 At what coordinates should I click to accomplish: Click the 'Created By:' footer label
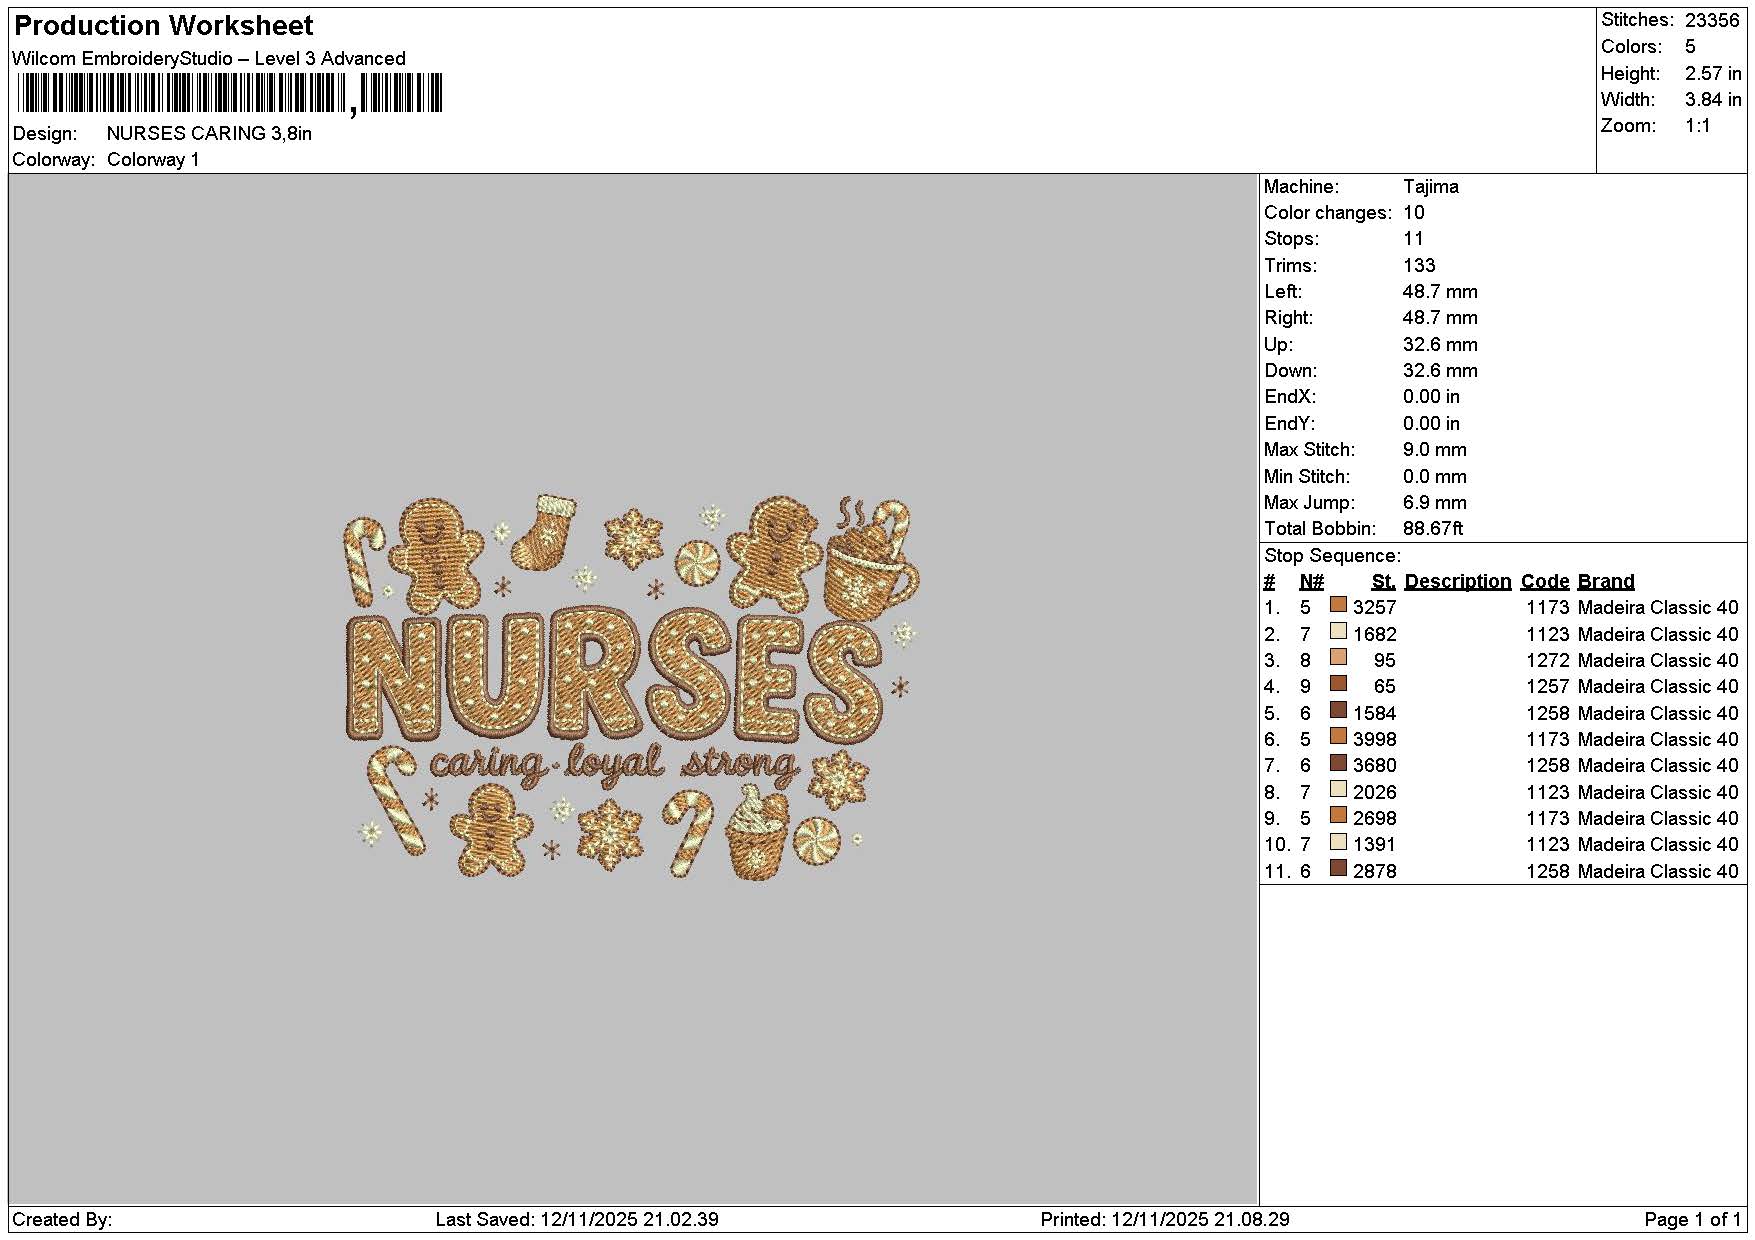pyautogui.click(x=62, y=1220)
